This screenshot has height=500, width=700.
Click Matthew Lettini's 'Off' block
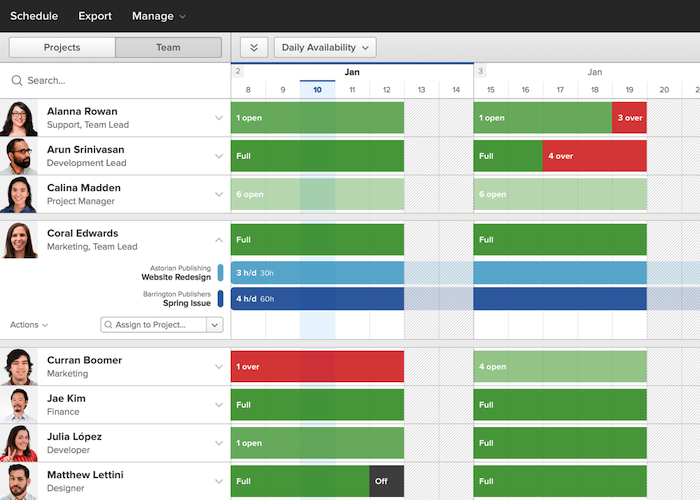pyautogui.click(x=386, y=481)
